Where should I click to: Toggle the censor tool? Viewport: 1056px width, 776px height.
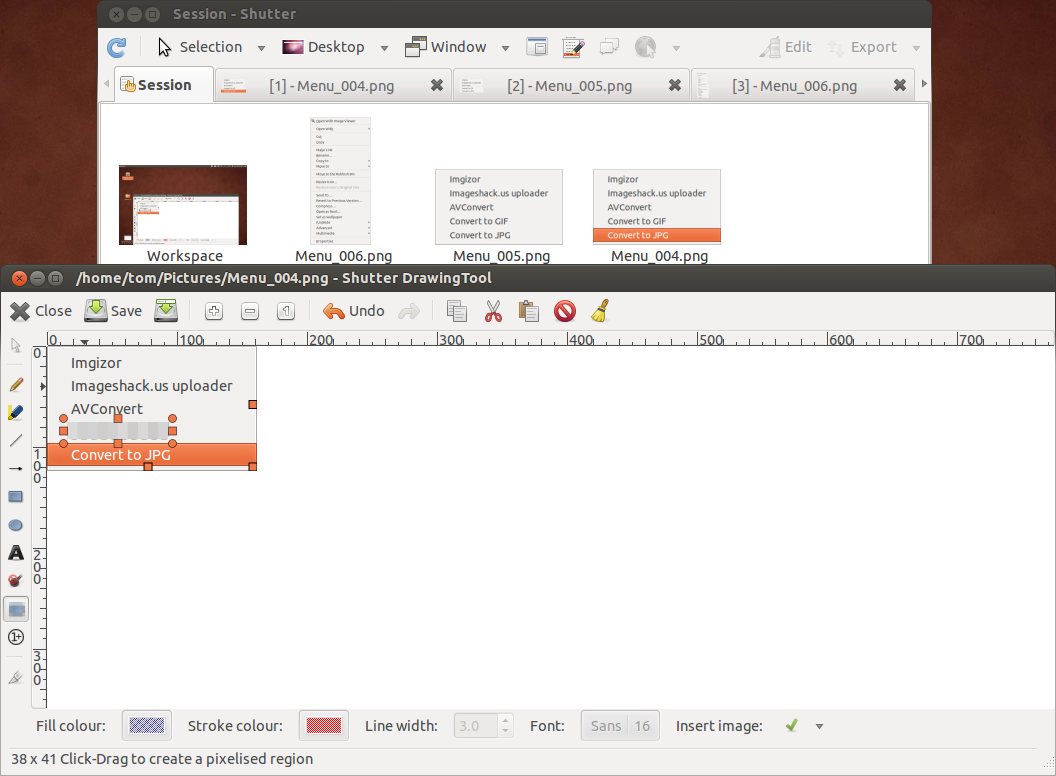[x=16, y=581]
